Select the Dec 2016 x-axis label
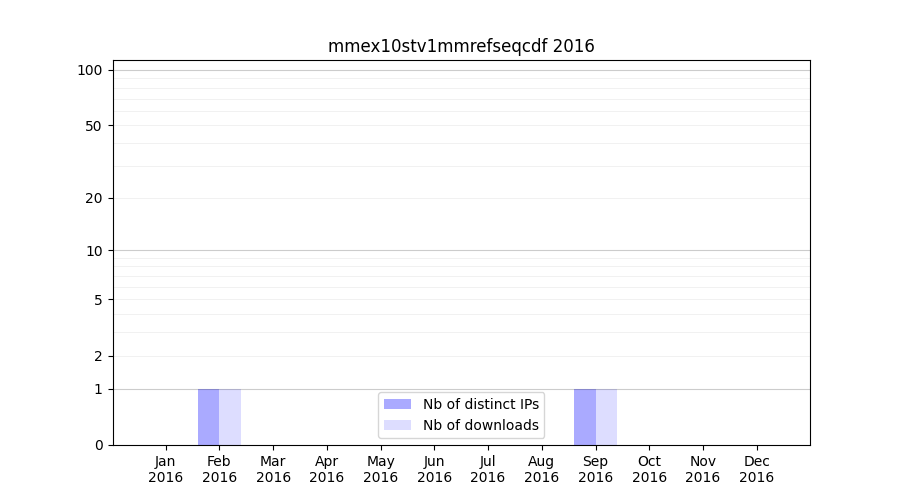The image size is (900, 500). coord(756,469)
